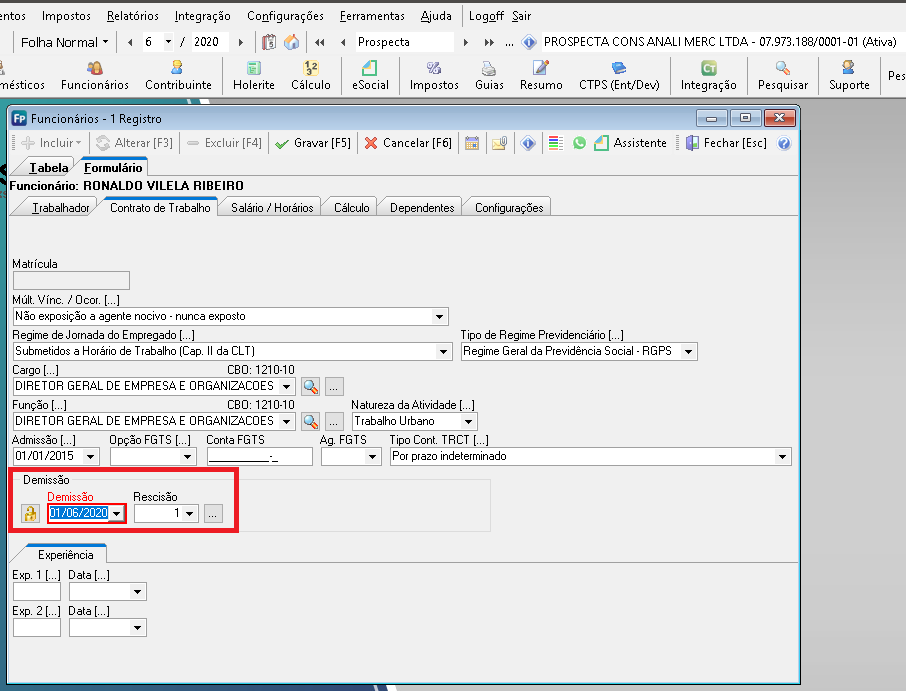Open the Natureza da Atividade dropdown
The height and width of the screenshot is (691, 906).
click(x=468, y=421)
